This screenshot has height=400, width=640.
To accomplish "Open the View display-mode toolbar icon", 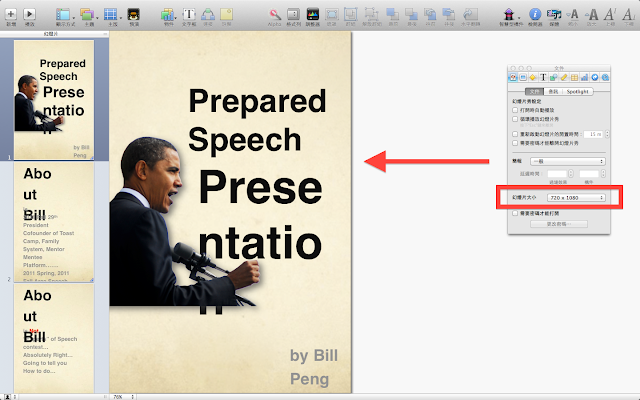I will coord(63,14).
